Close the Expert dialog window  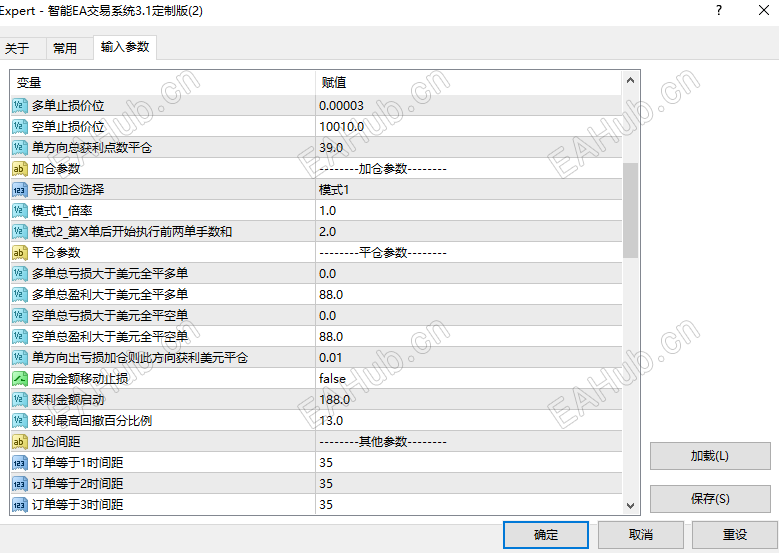tap(764, 10)
